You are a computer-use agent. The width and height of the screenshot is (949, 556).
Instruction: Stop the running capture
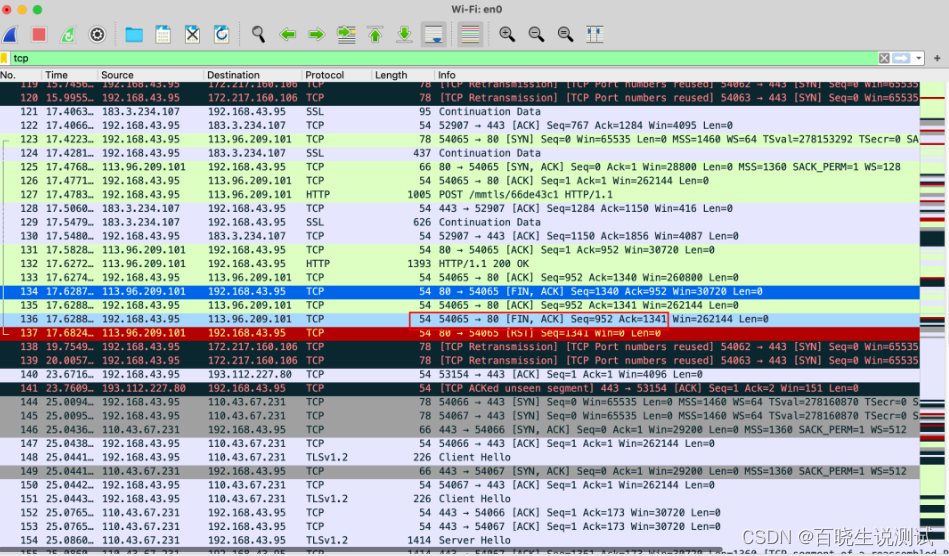39,34
